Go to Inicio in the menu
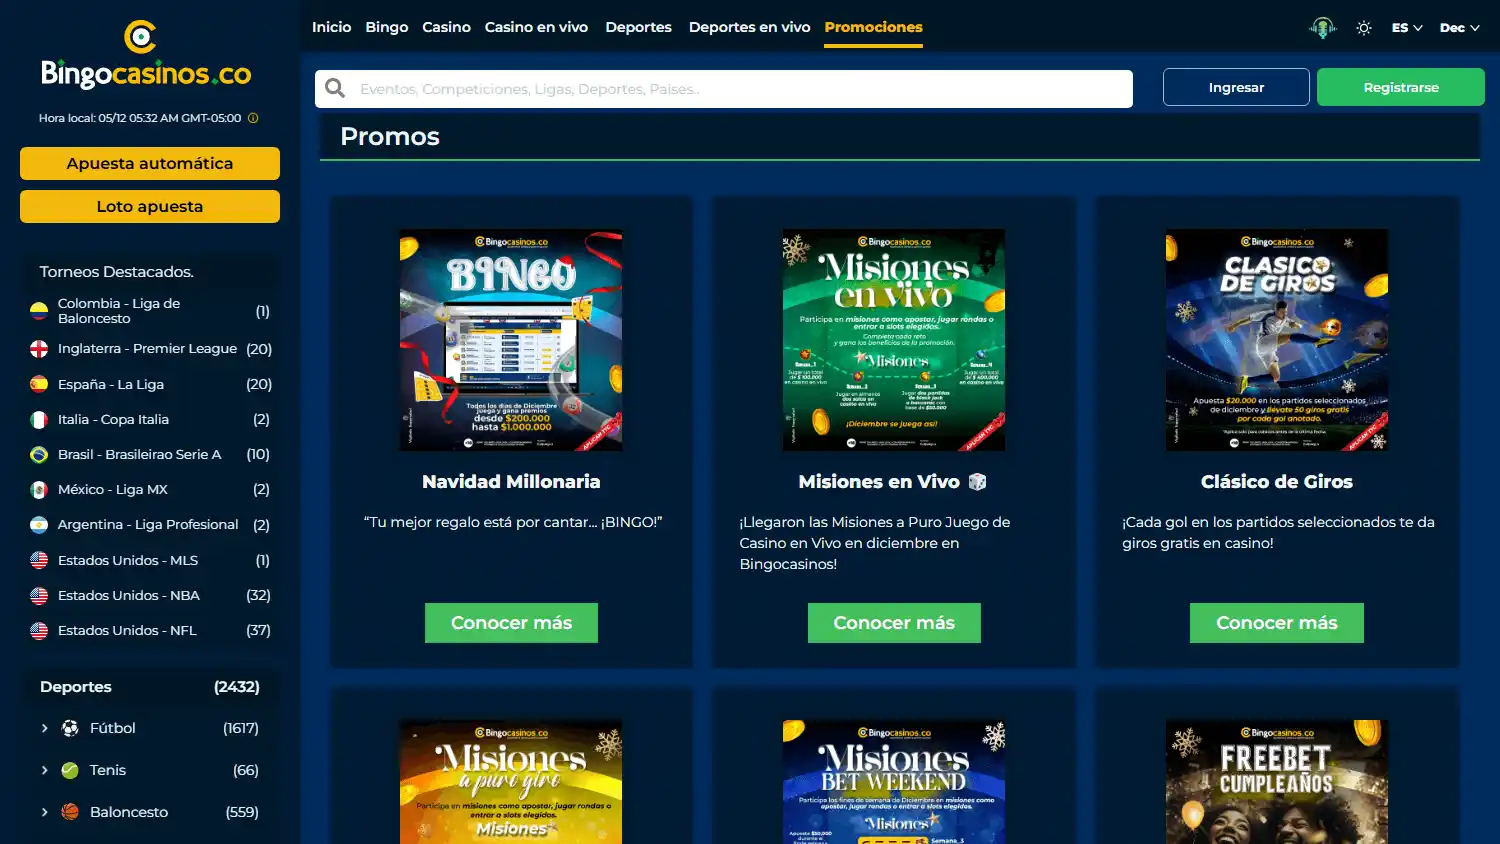The width and height of the screenshot is (1500, 844). [x=331, y=27]
